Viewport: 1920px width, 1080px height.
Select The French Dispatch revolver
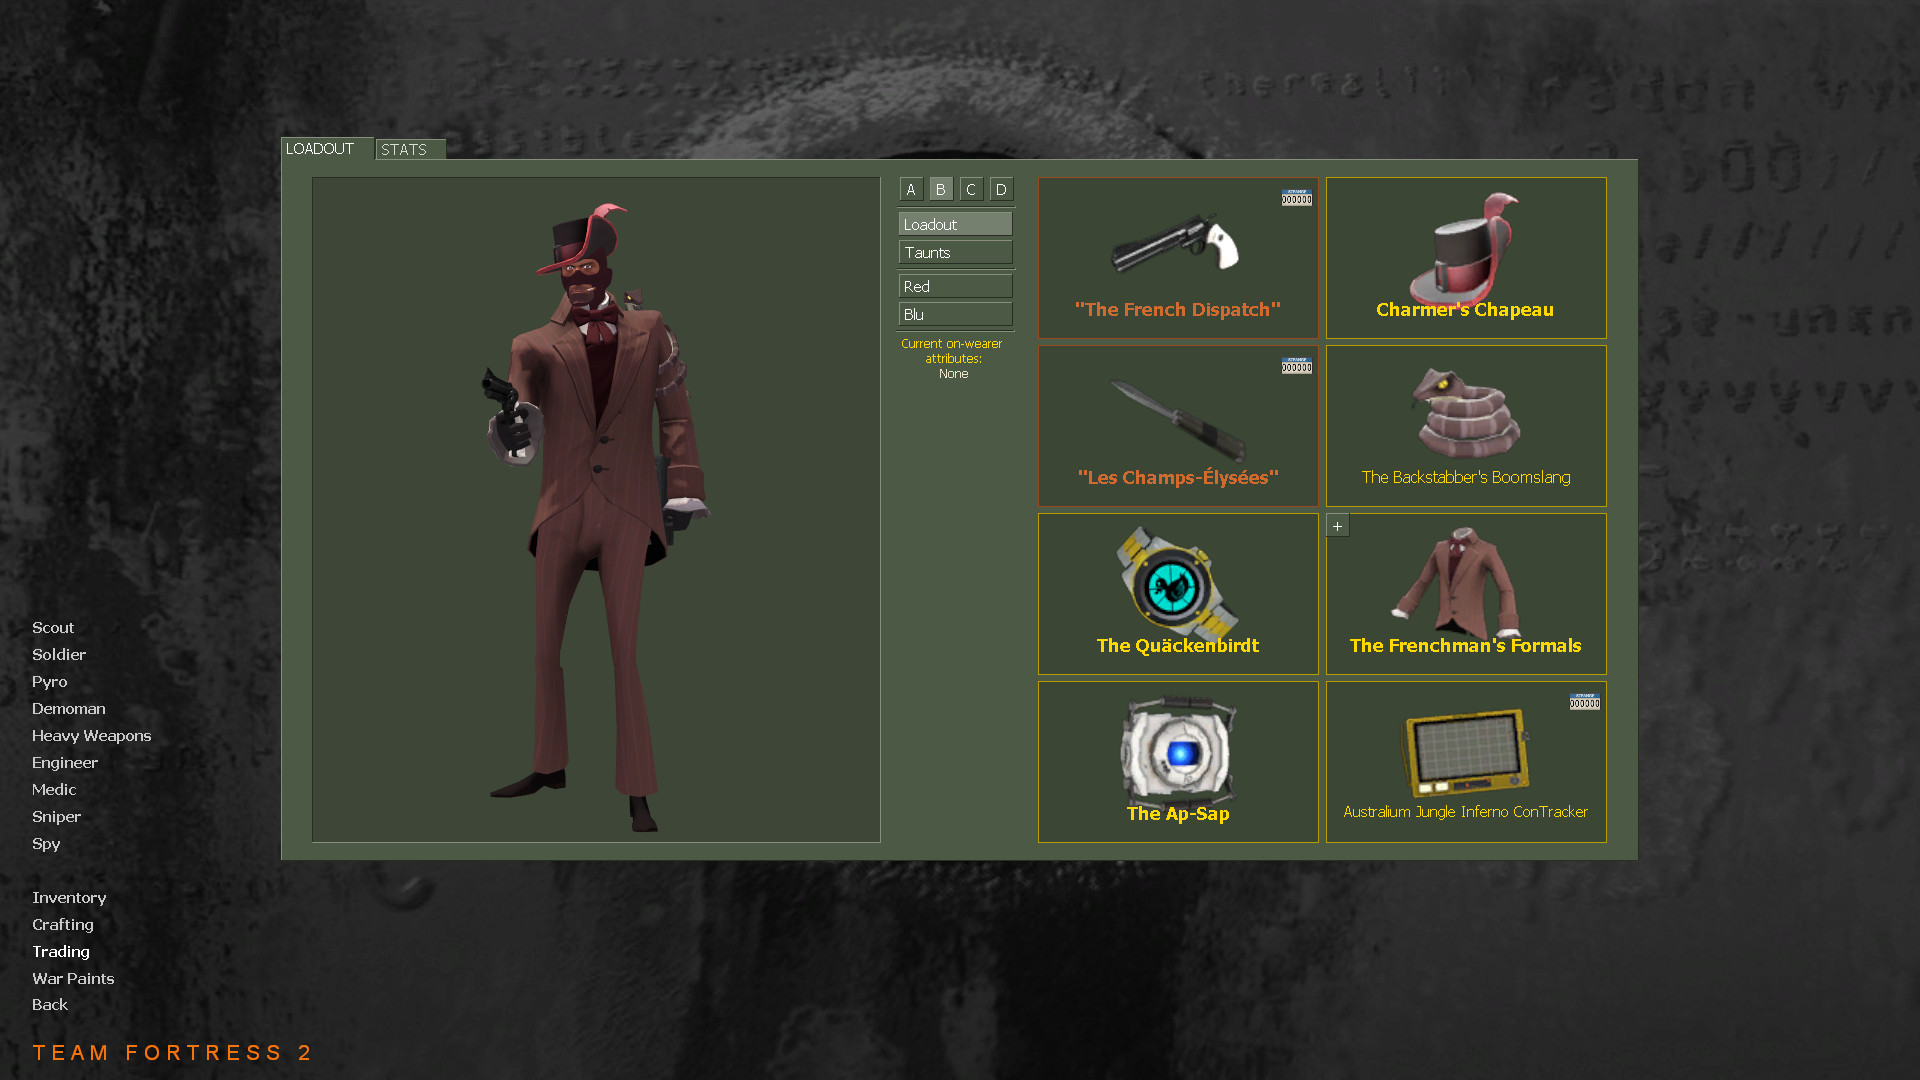tap(1177, 250)
